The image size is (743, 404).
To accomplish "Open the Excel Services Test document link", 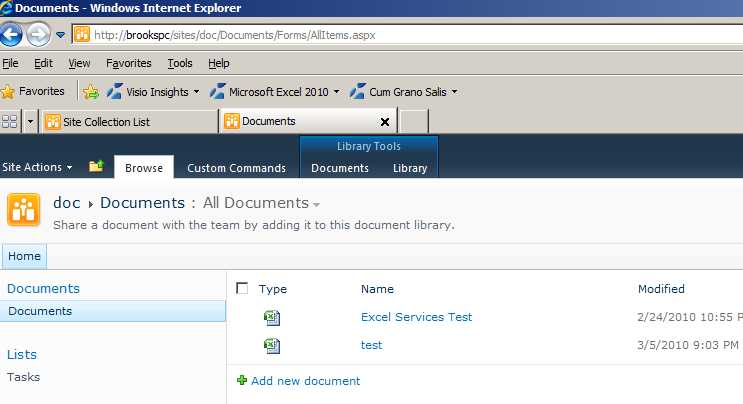I will pos(416,317).
